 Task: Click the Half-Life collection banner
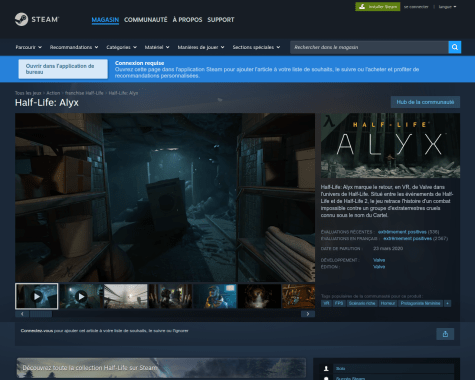(161, 368)
